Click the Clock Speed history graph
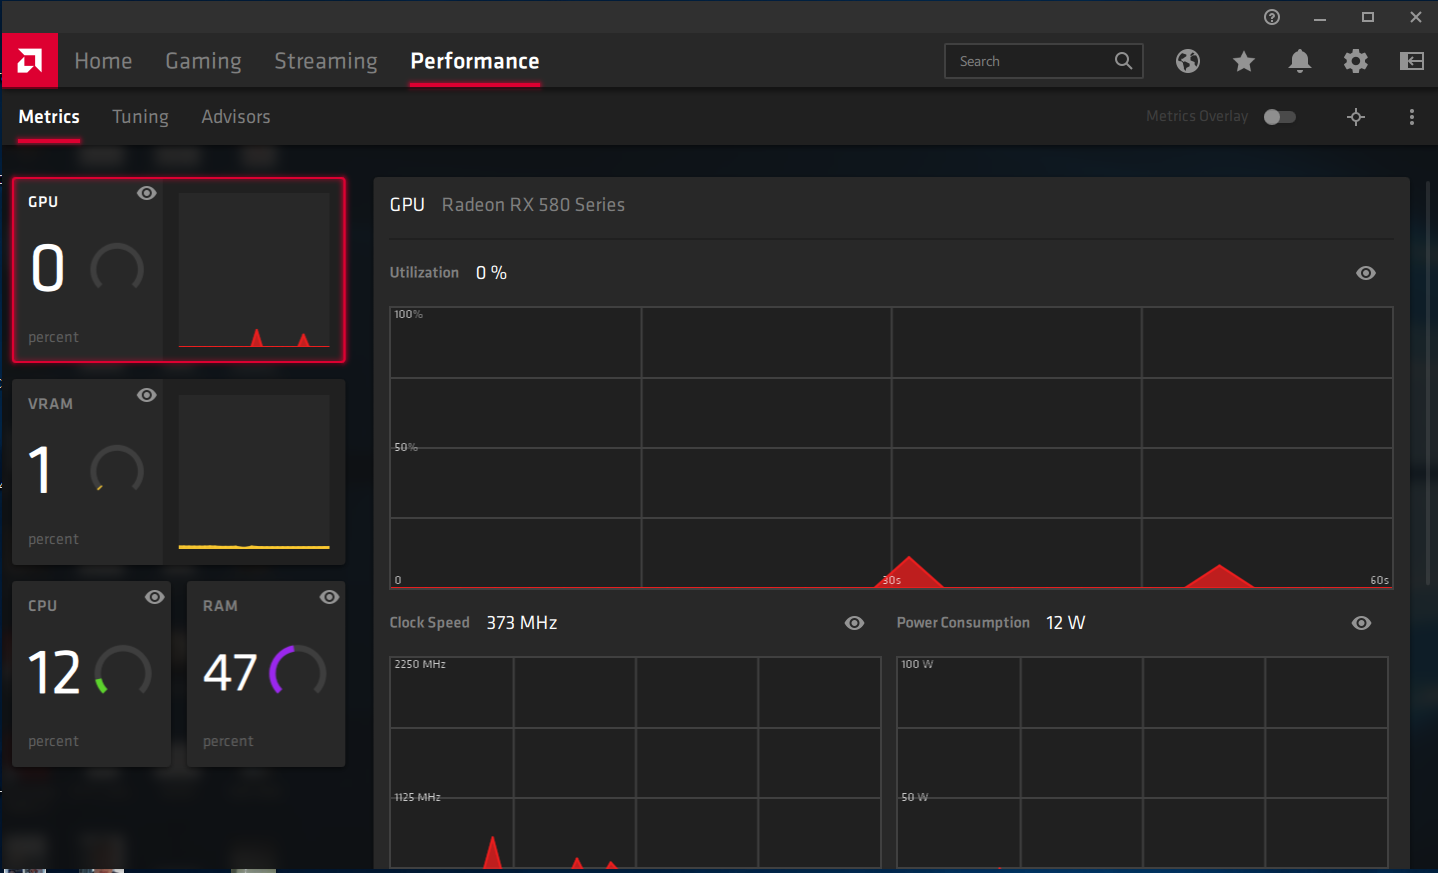The image size is (1438, 873). (635, 762)
